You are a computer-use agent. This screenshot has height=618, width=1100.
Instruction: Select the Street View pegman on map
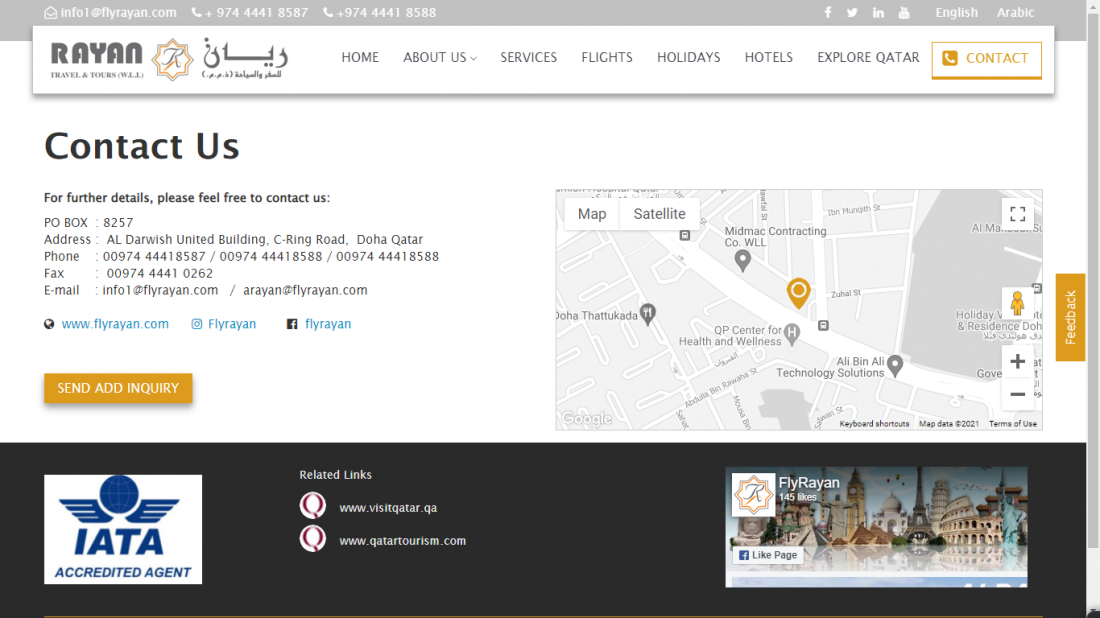coord(1017,303)
